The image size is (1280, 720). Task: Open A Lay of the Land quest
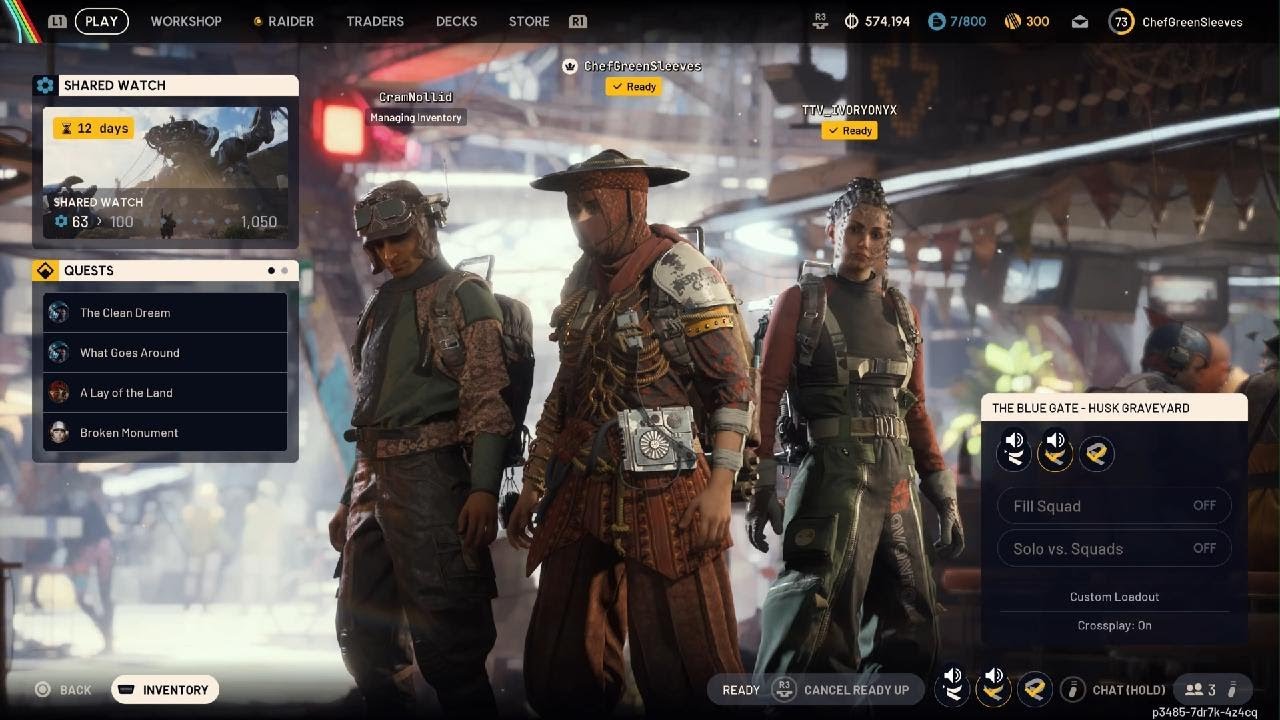click(x=166, y=392)
